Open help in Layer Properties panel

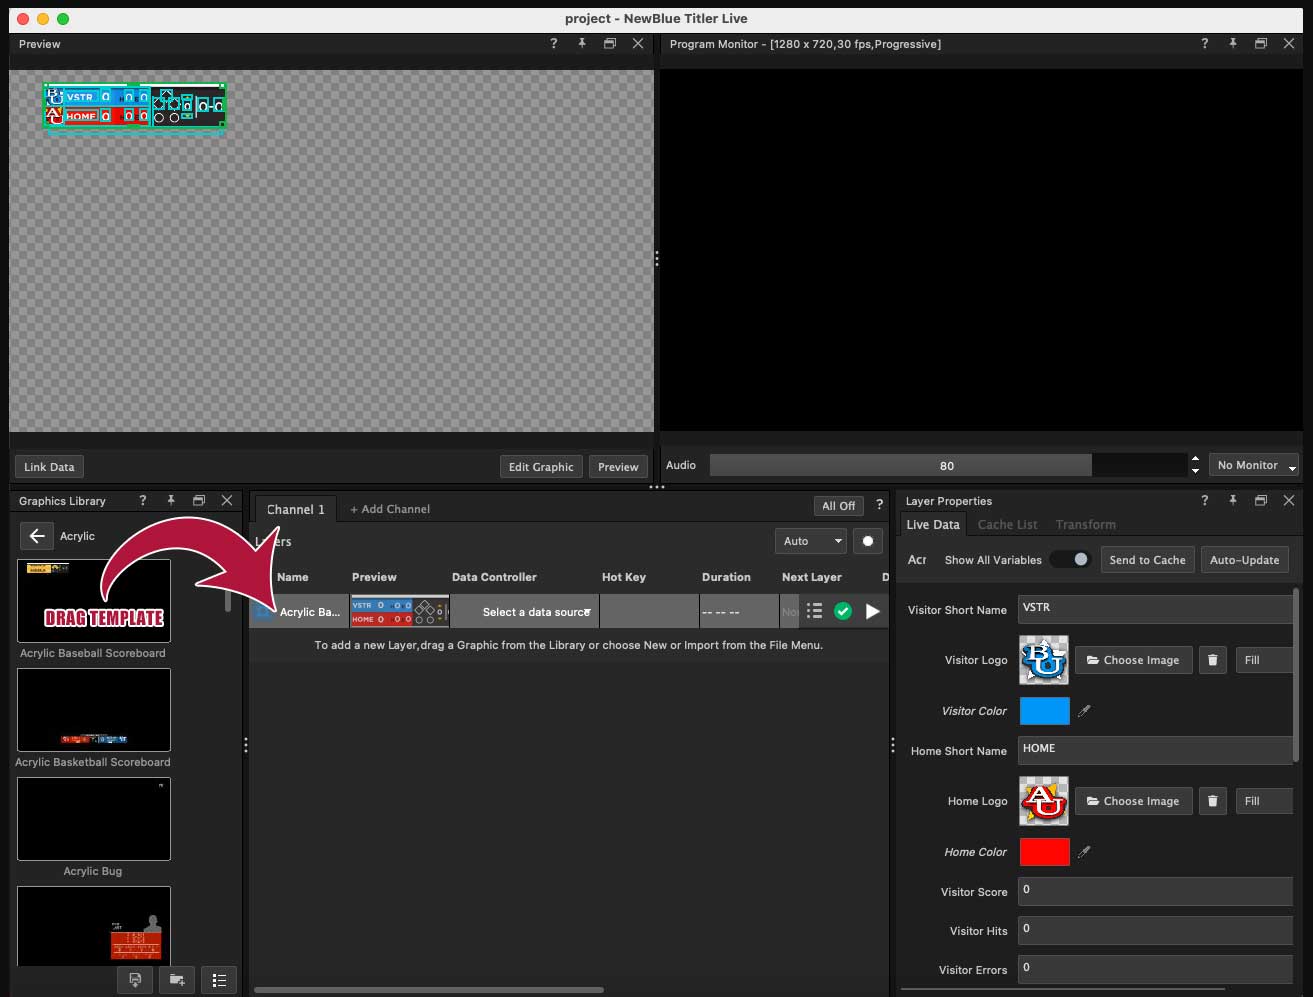(x=1204, y=500)
